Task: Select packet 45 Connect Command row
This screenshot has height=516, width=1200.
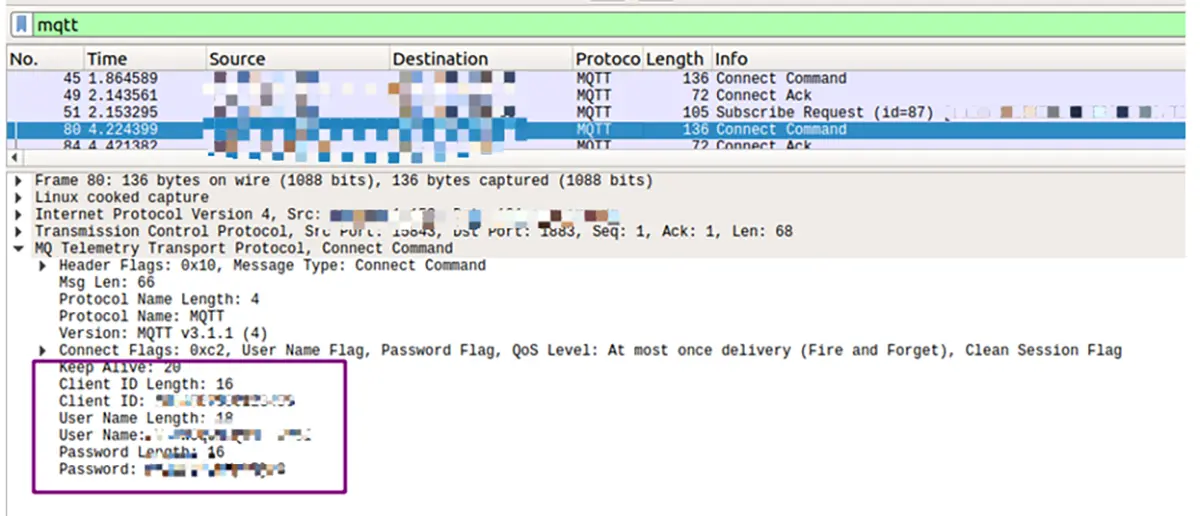Action: [x=598, y=78]
